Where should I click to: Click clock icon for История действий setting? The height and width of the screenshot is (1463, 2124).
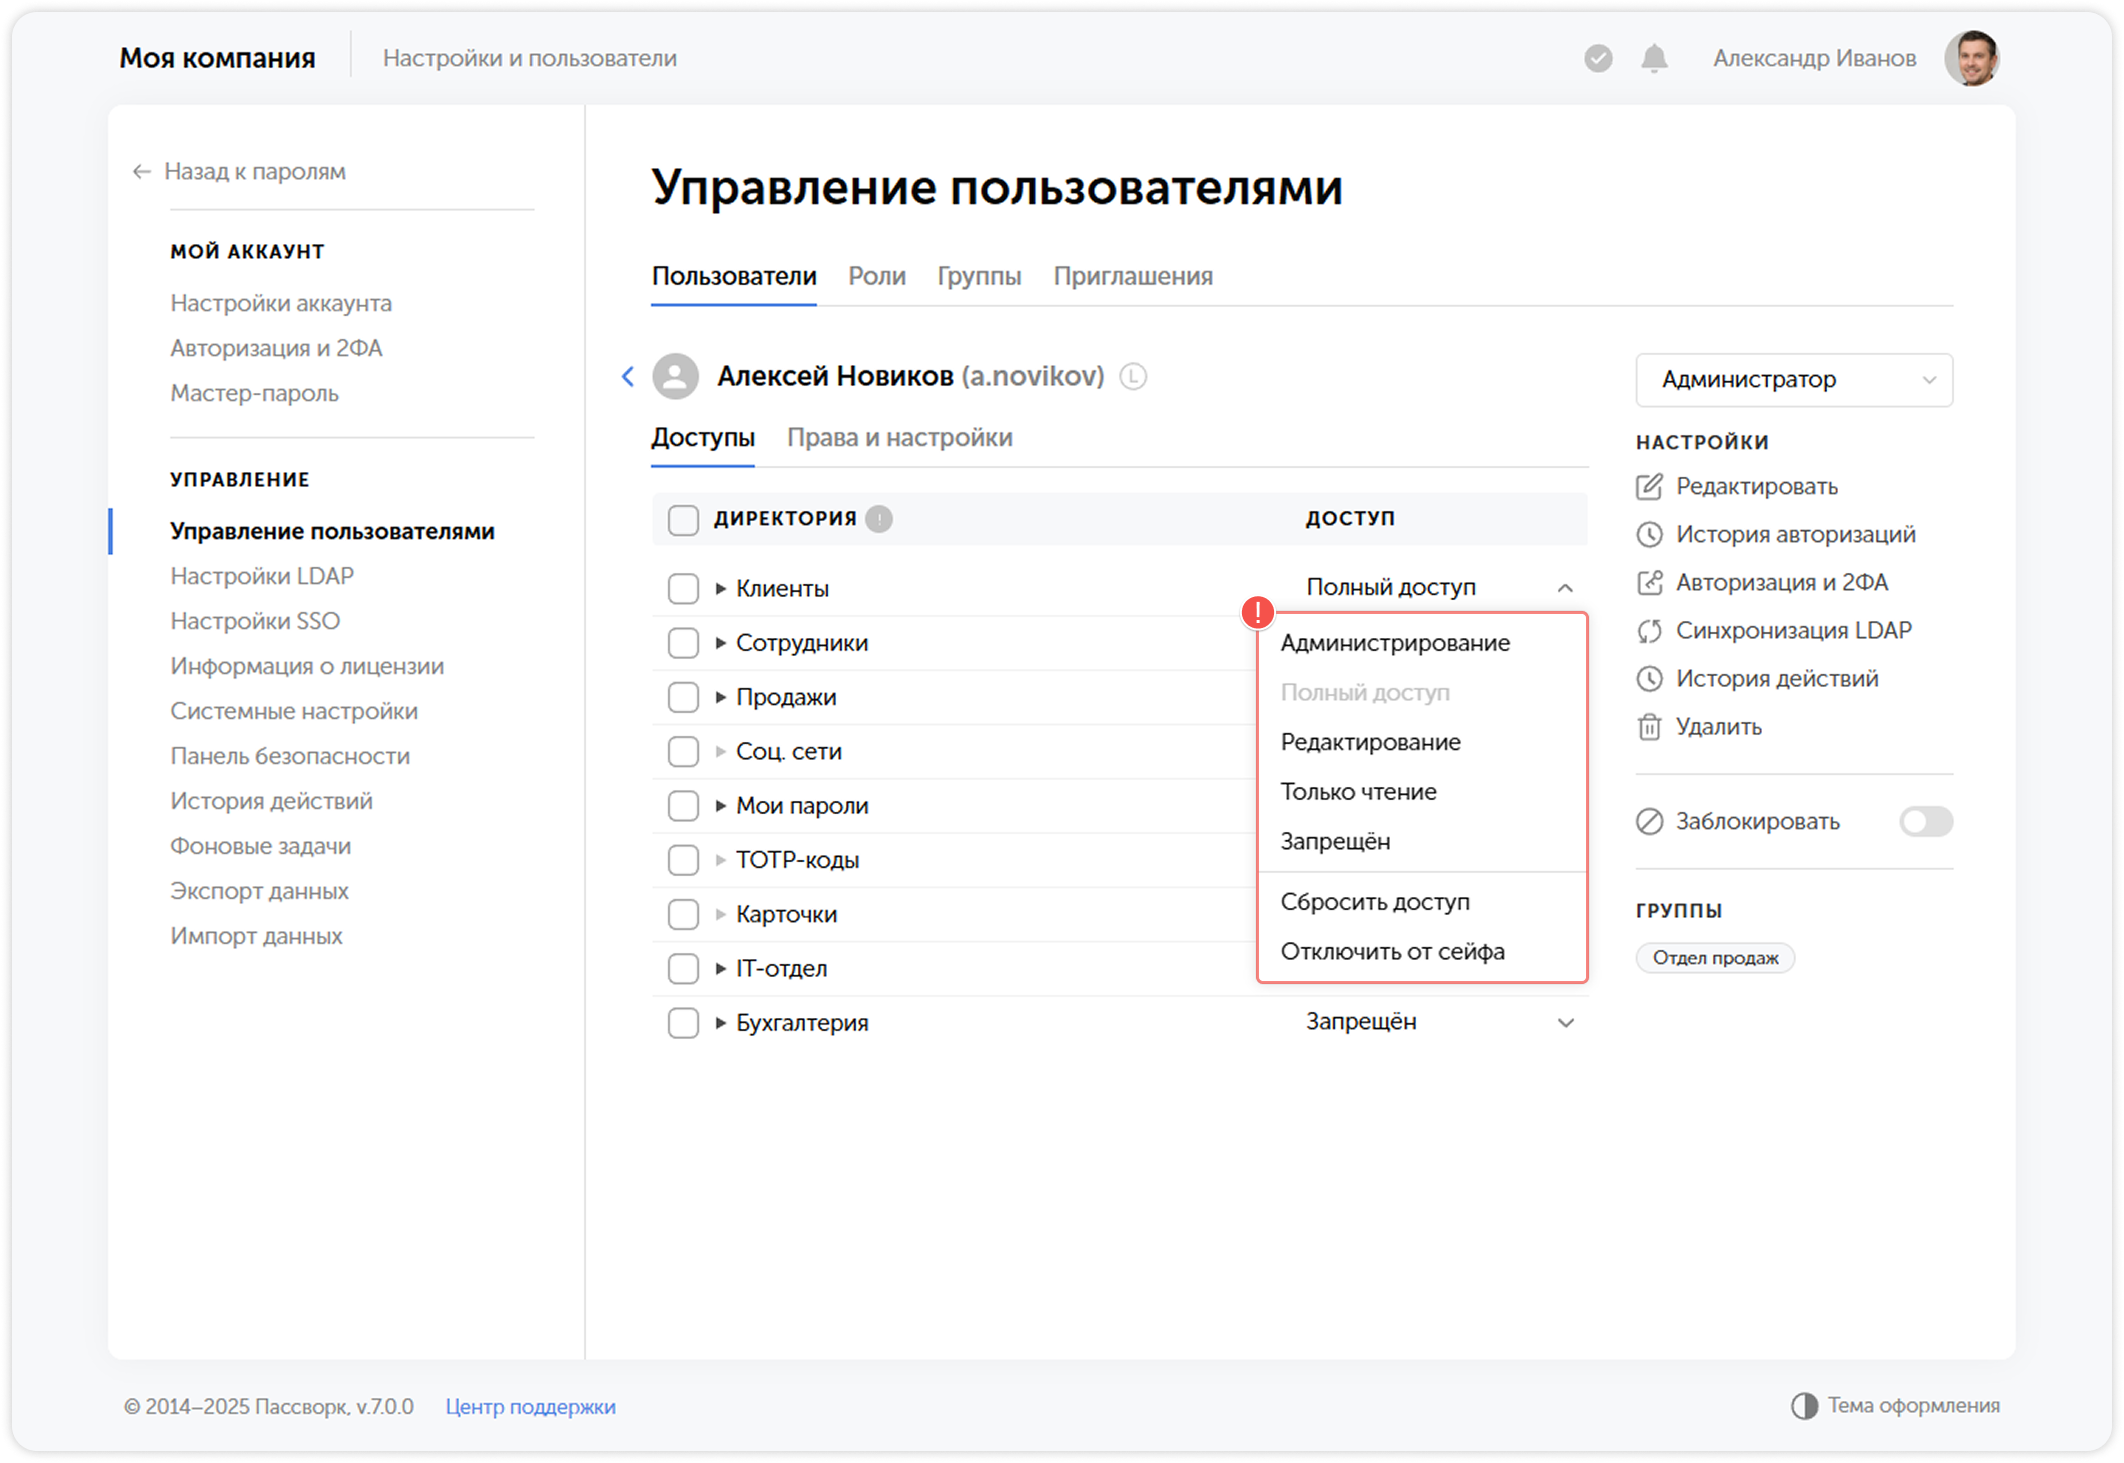click(1649, 679)
